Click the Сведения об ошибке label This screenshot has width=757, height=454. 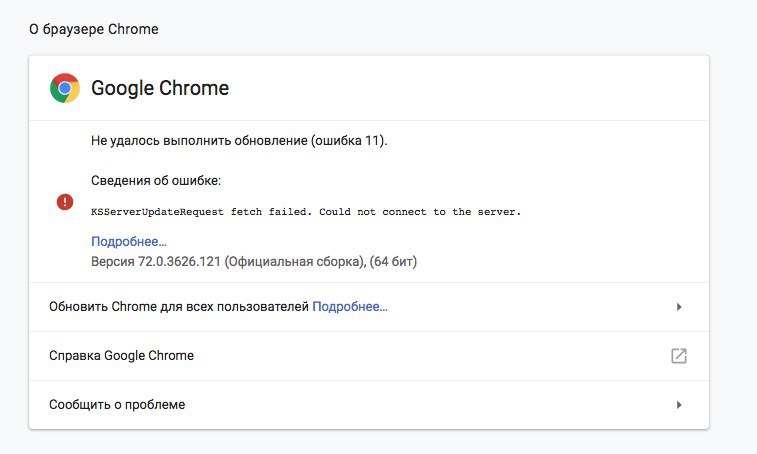156,181
